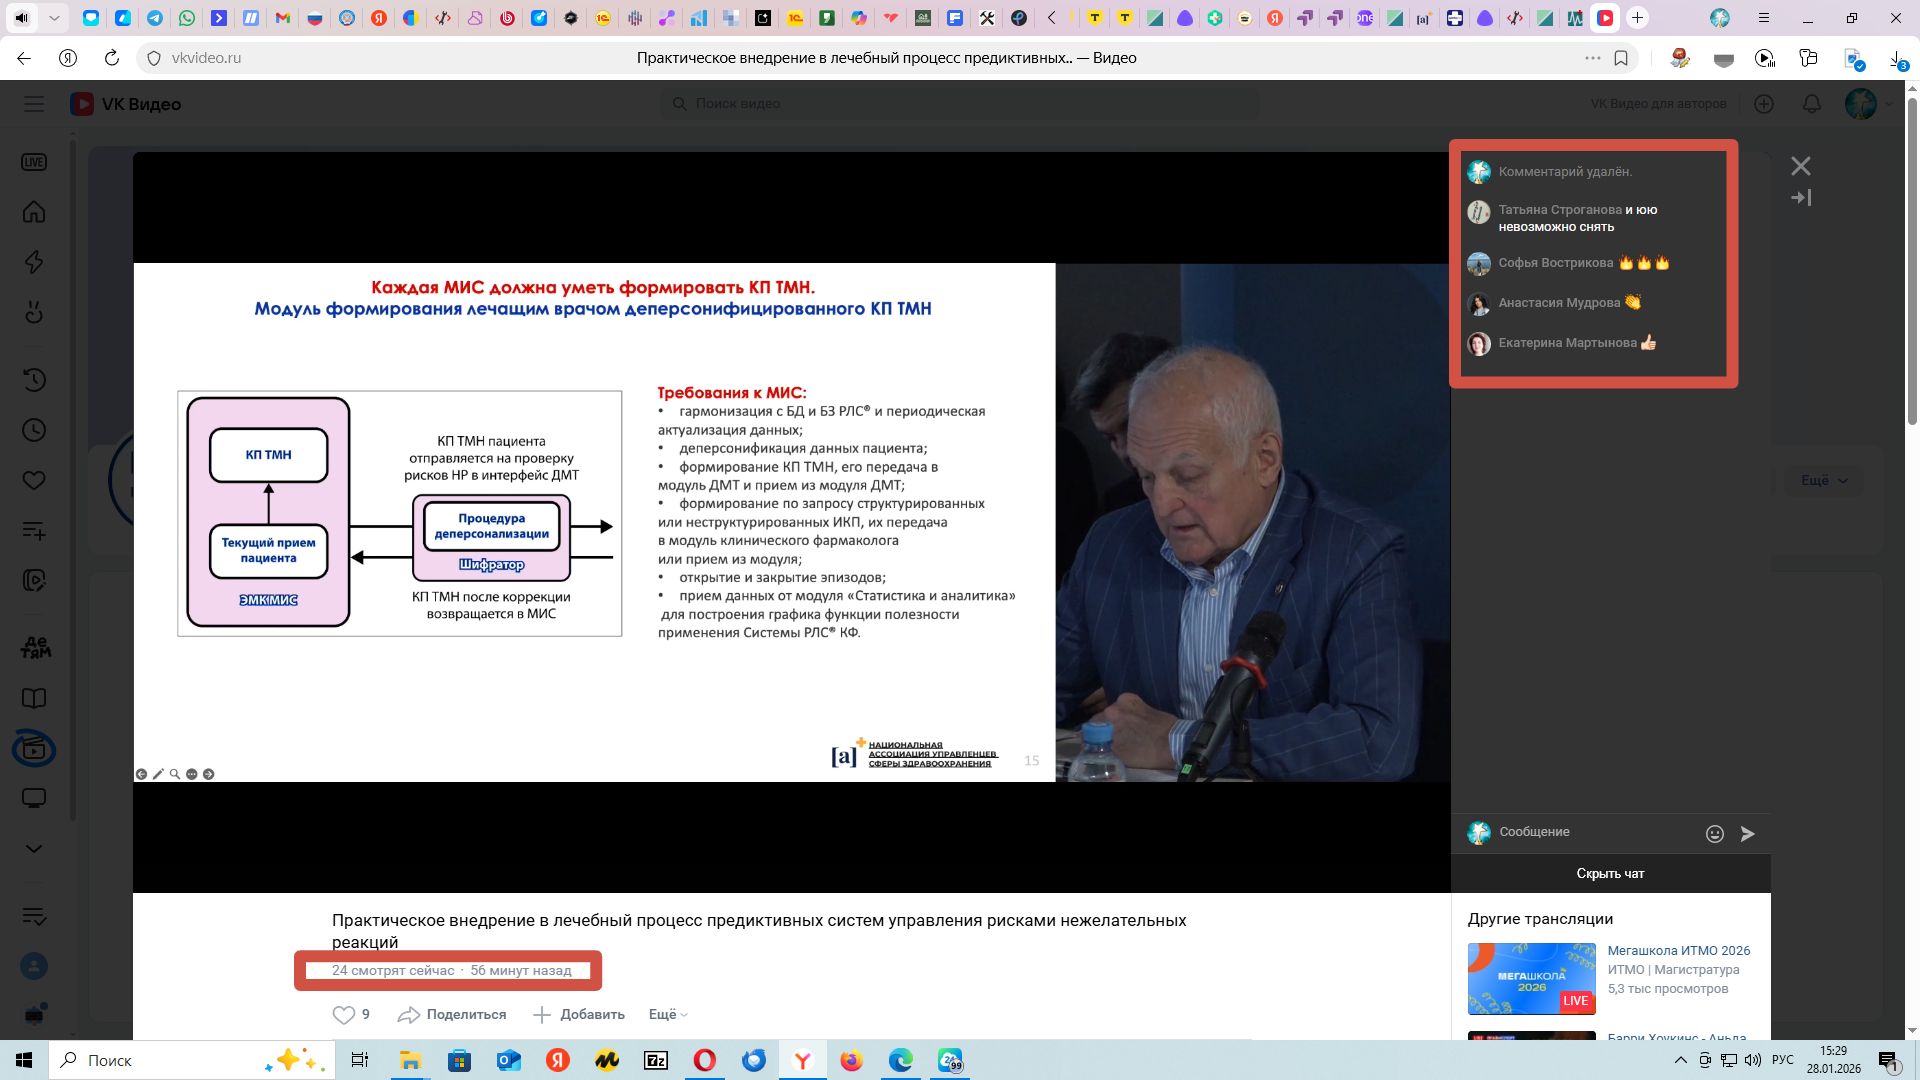Toggle the hamburger menu in VK header
Viewport: 1920px width, 1080px height.
click(34, 104)
